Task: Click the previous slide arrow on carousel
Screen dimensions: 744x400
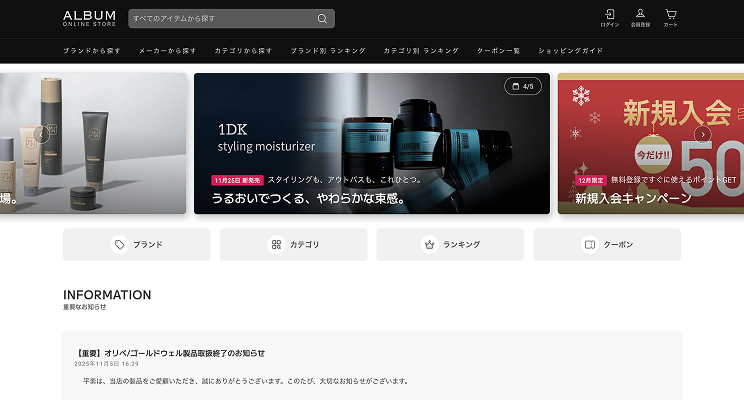Action: tap(41, 135)
